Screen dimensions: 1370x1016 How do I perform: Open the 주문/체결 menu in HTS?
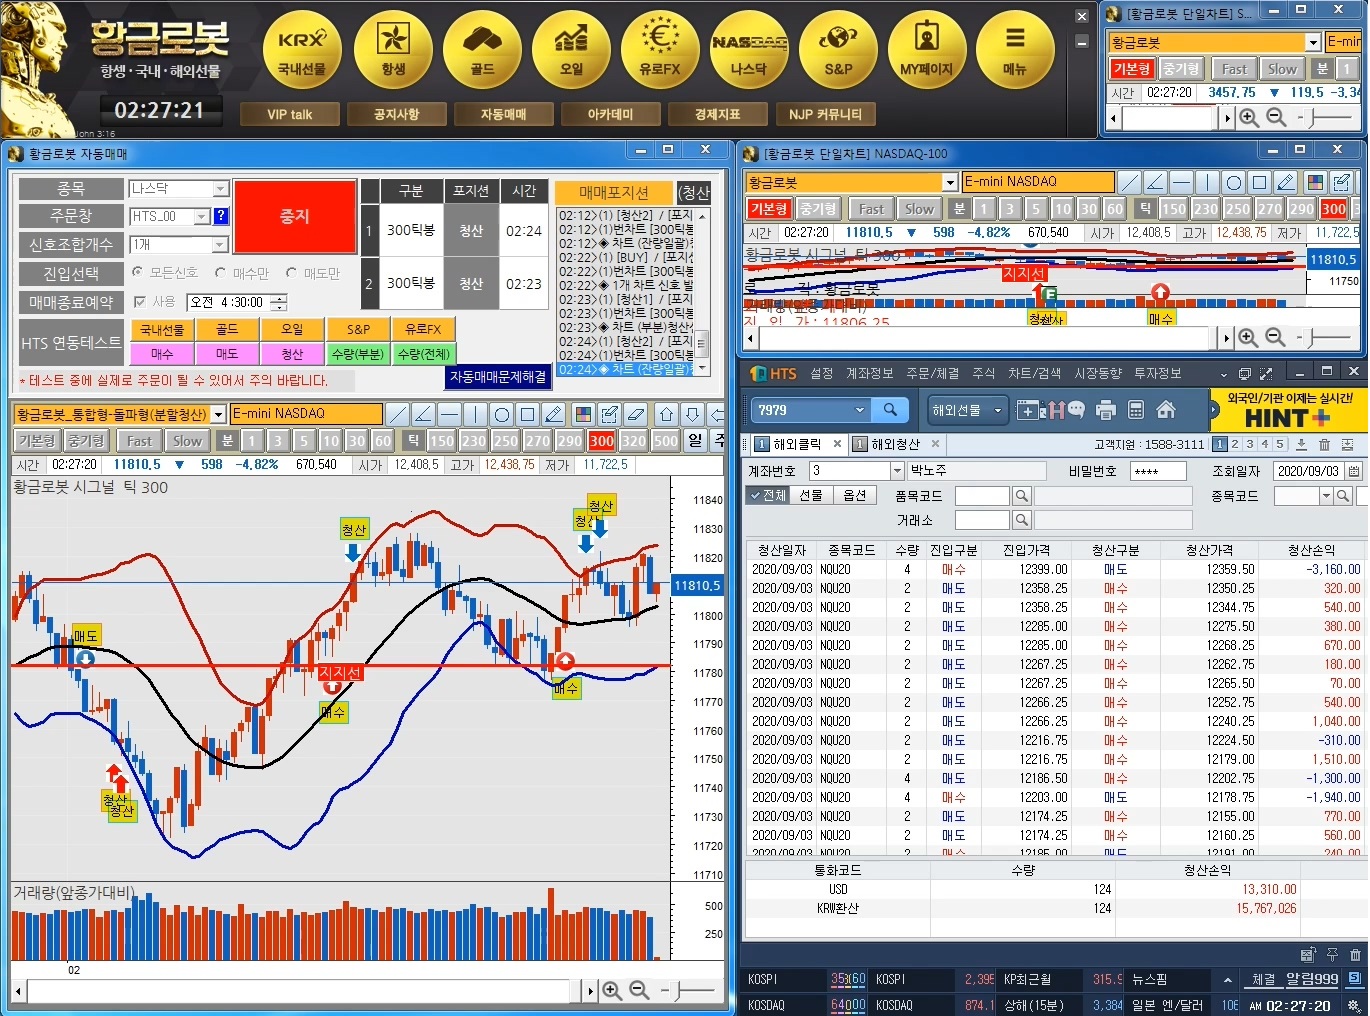(932, 374)
